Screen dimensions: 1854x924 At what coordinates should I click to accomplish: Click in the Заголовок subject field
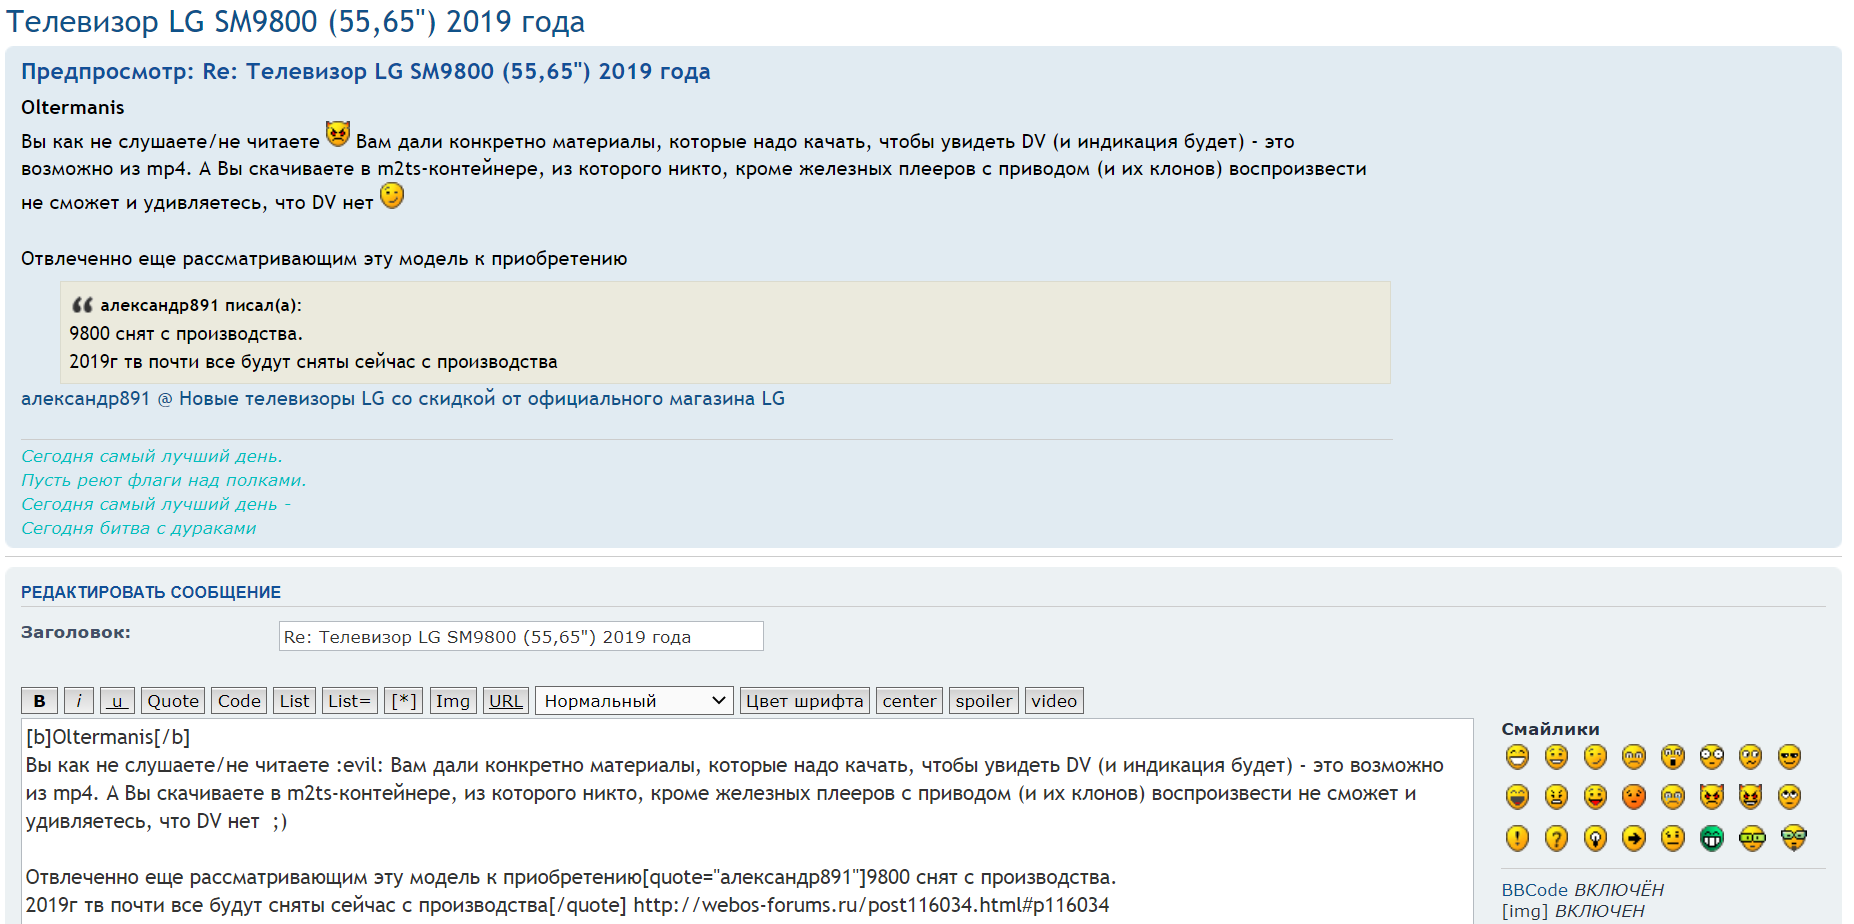520,637
